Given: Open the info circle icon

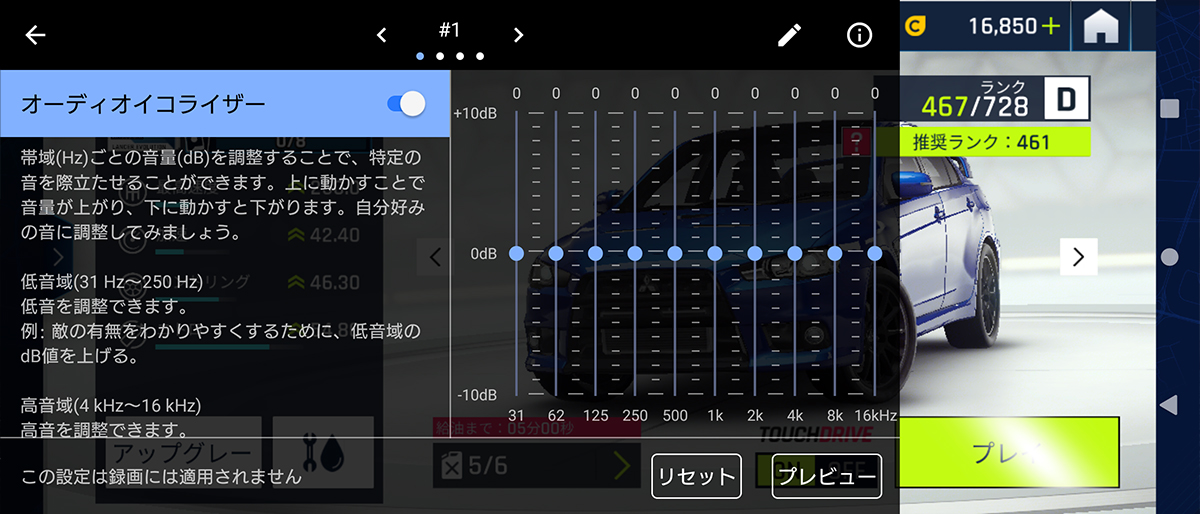Looking at the screenshot, I should click(858, 35).
